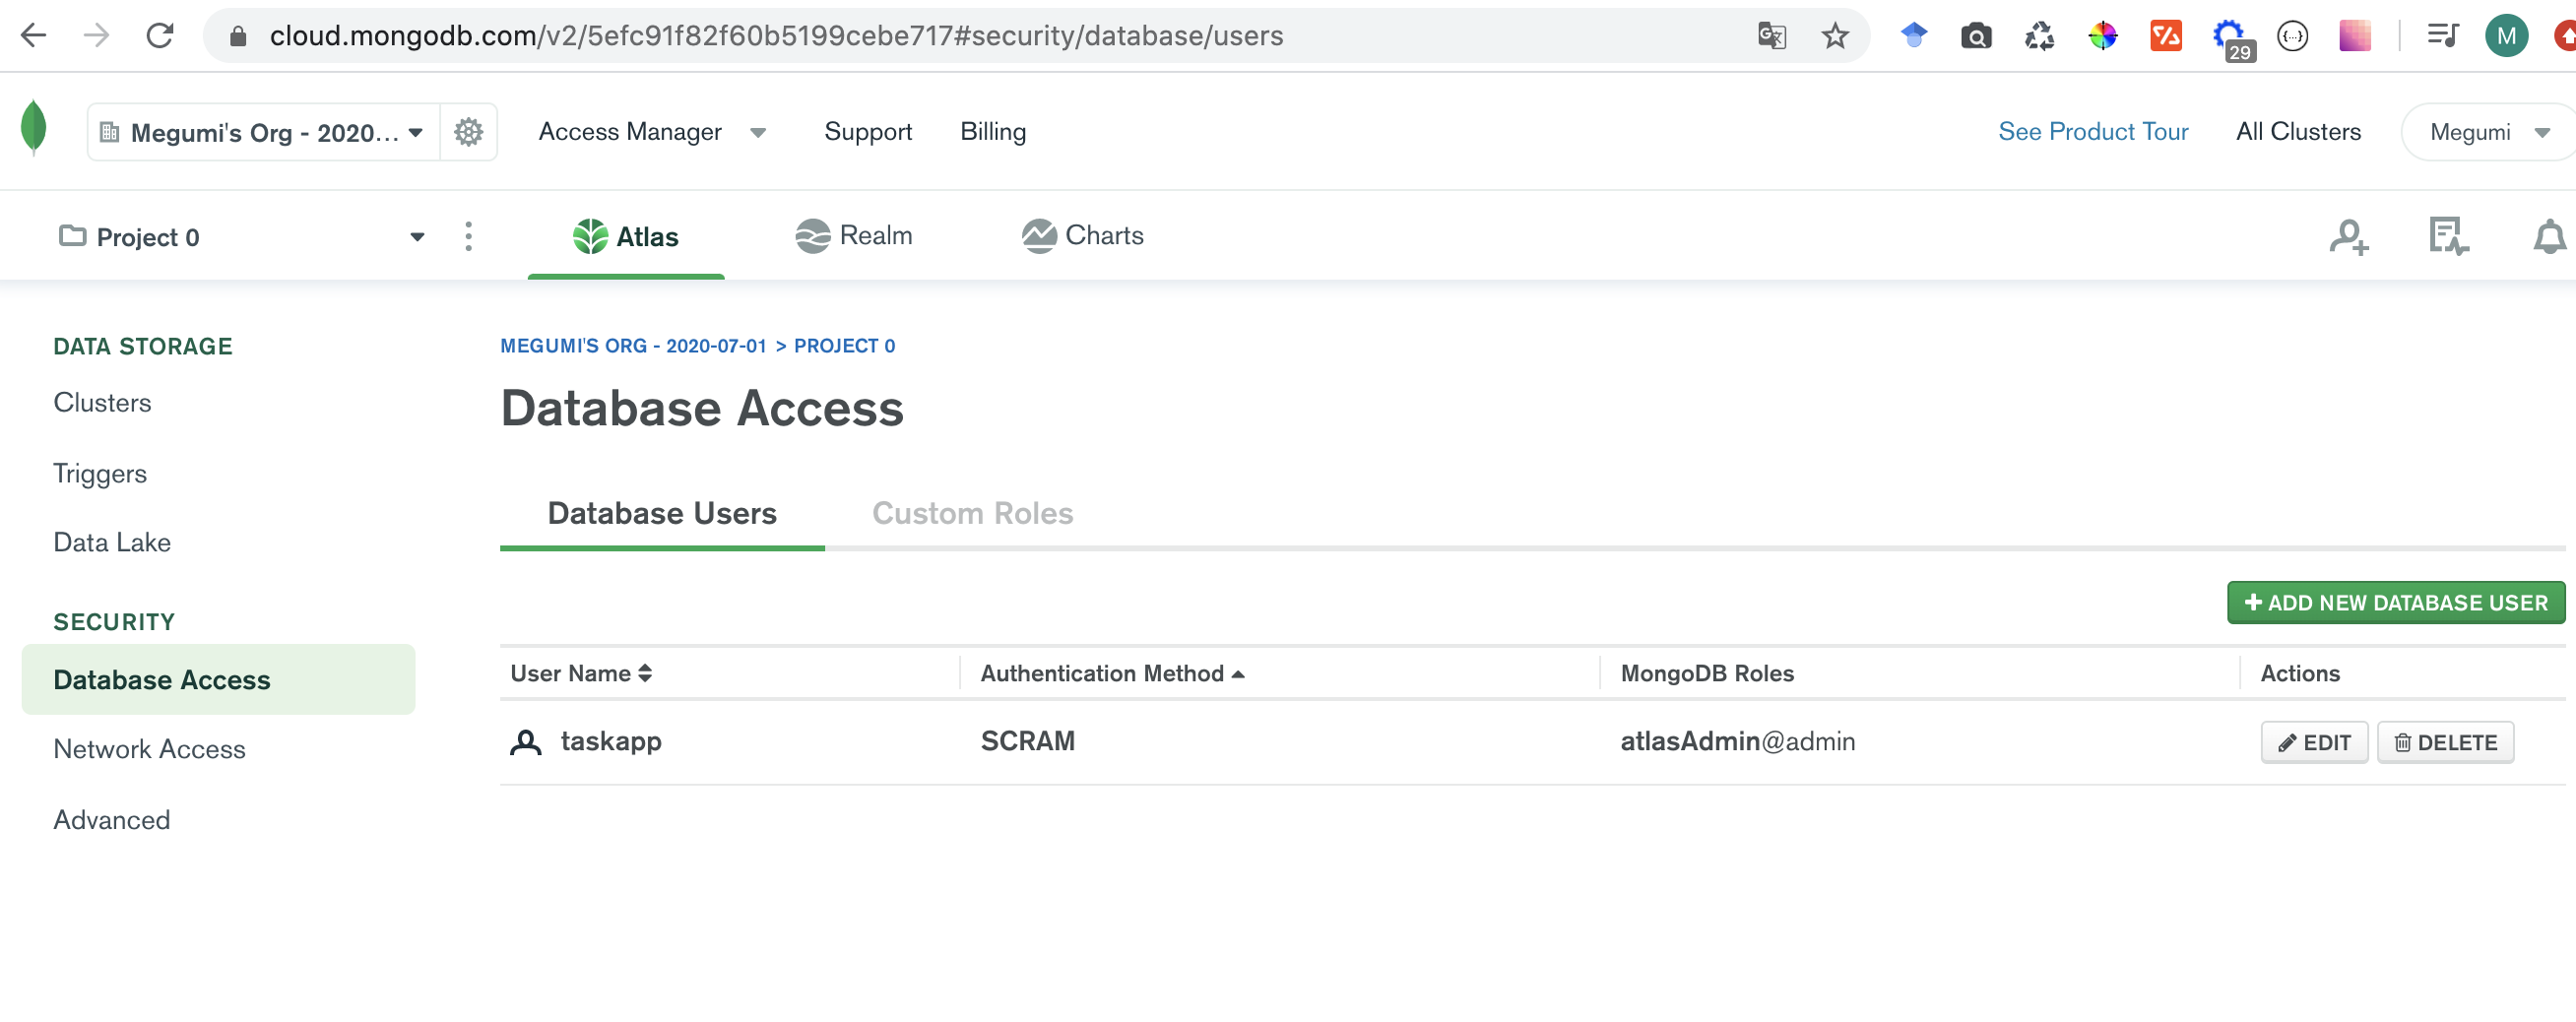
Task: Open the color wheel extension
Action: (x=2102, y=36)
